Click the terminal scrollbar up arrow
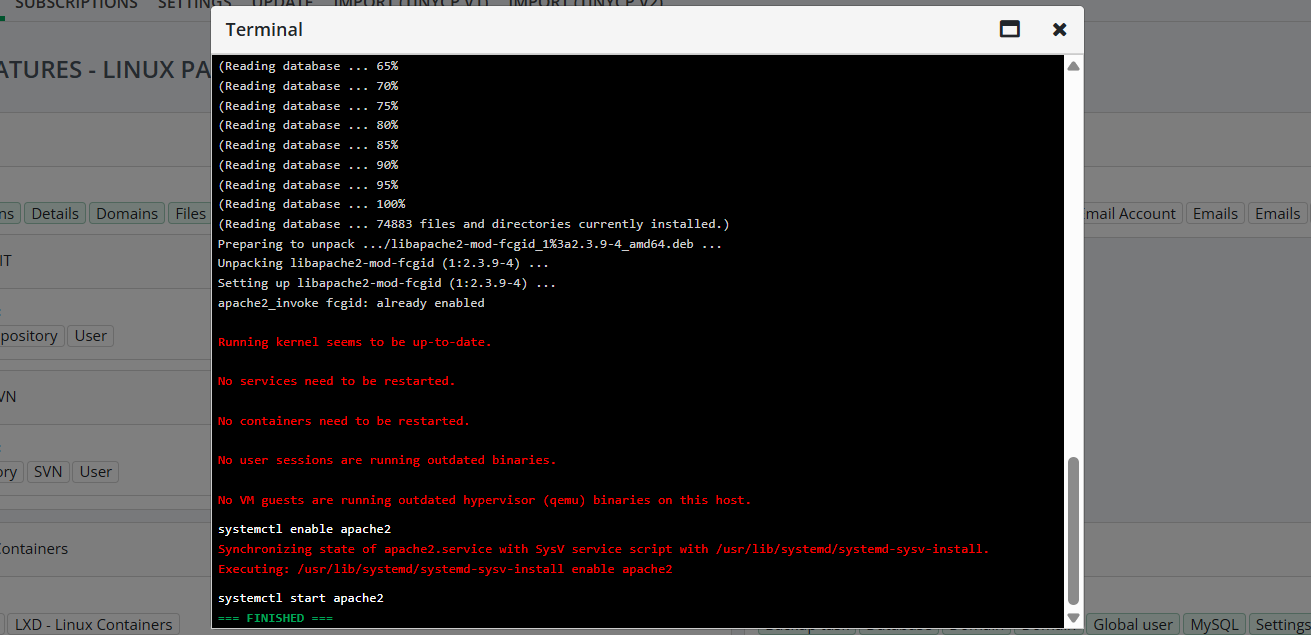This screenshot has width=1311, height=635. [1072, 64]
